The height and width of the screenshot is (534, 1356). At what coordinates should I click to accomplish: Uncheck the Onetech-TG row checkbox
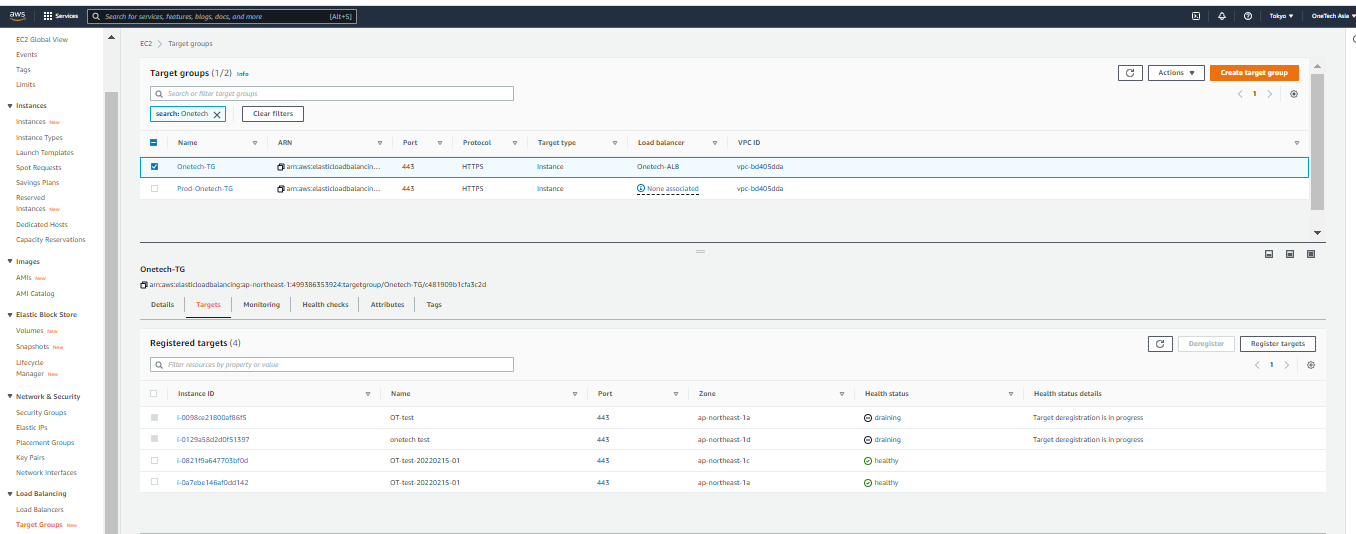154,166
